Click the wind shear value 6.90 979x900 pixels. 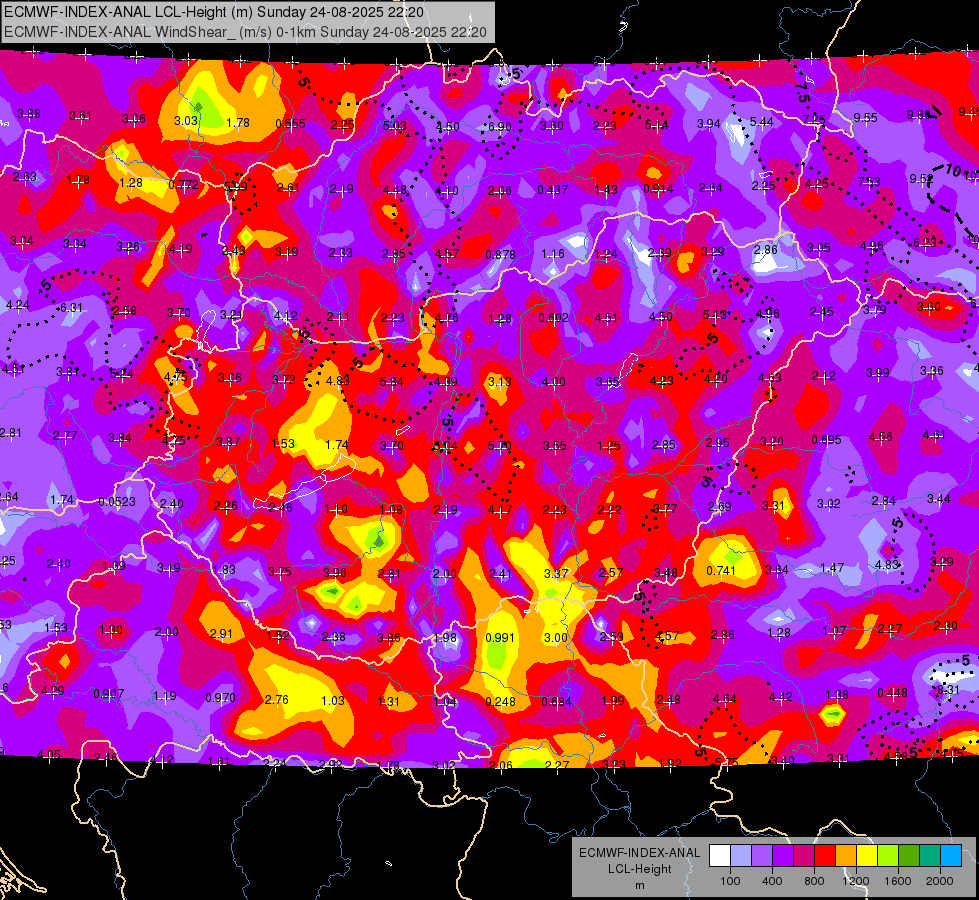pos(499,127)
